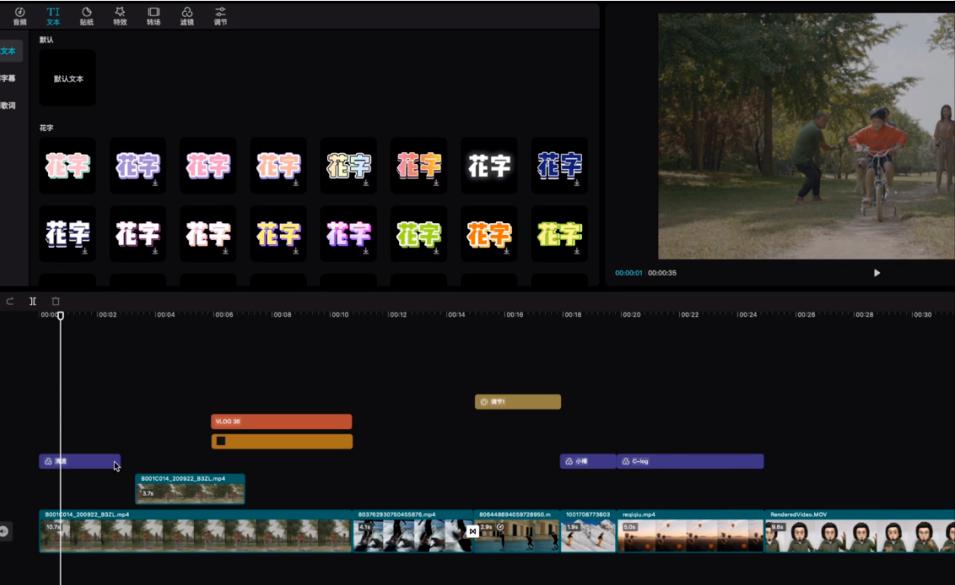
Task: Switch to the 字幕 subtitles sidebar tab
Action: coord(8,78)
